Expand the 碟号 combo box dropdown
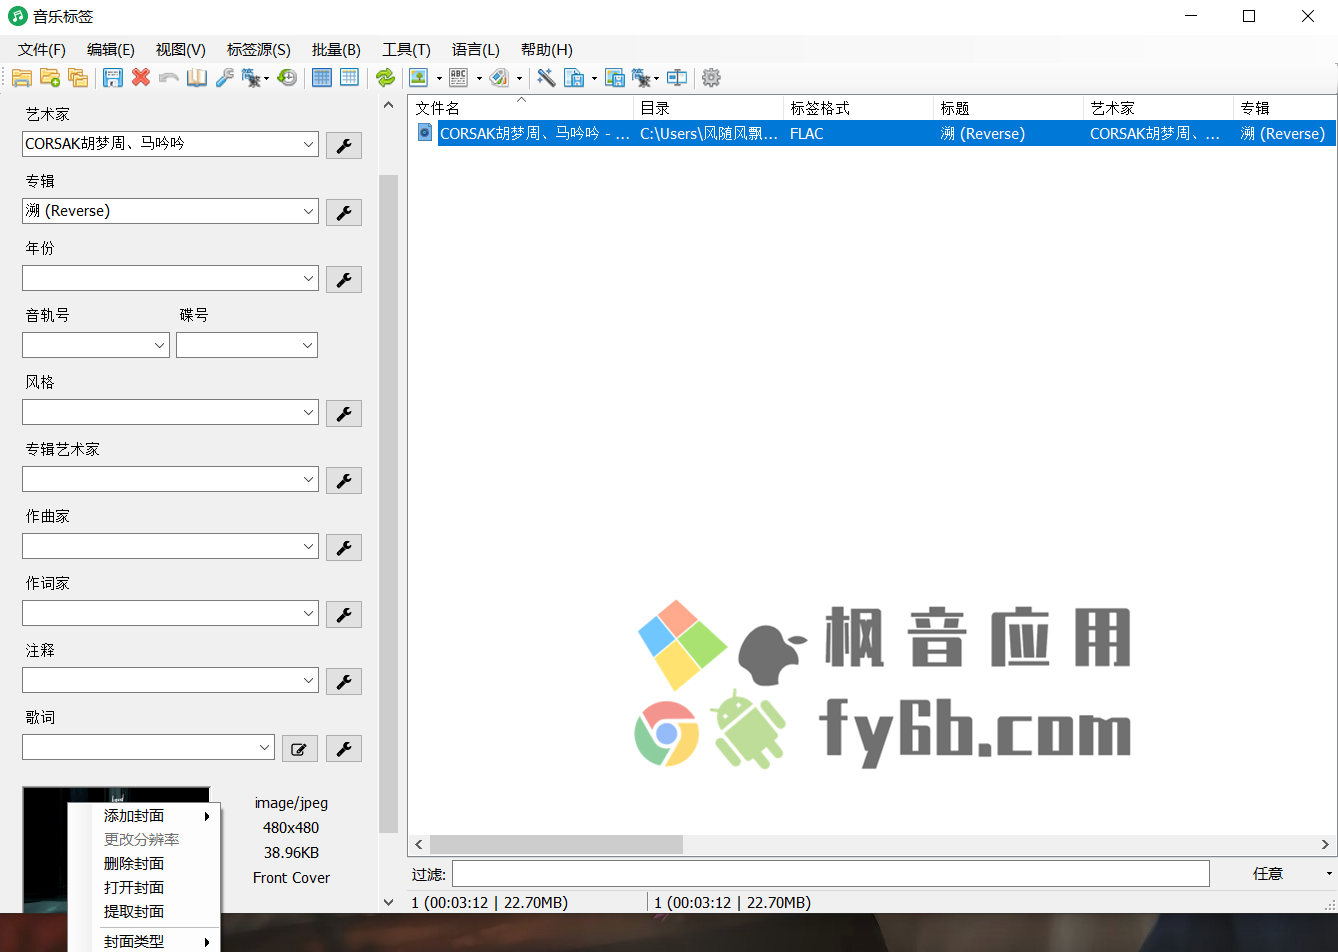Viewport: 1338px width, 952px height. point(308,345)
